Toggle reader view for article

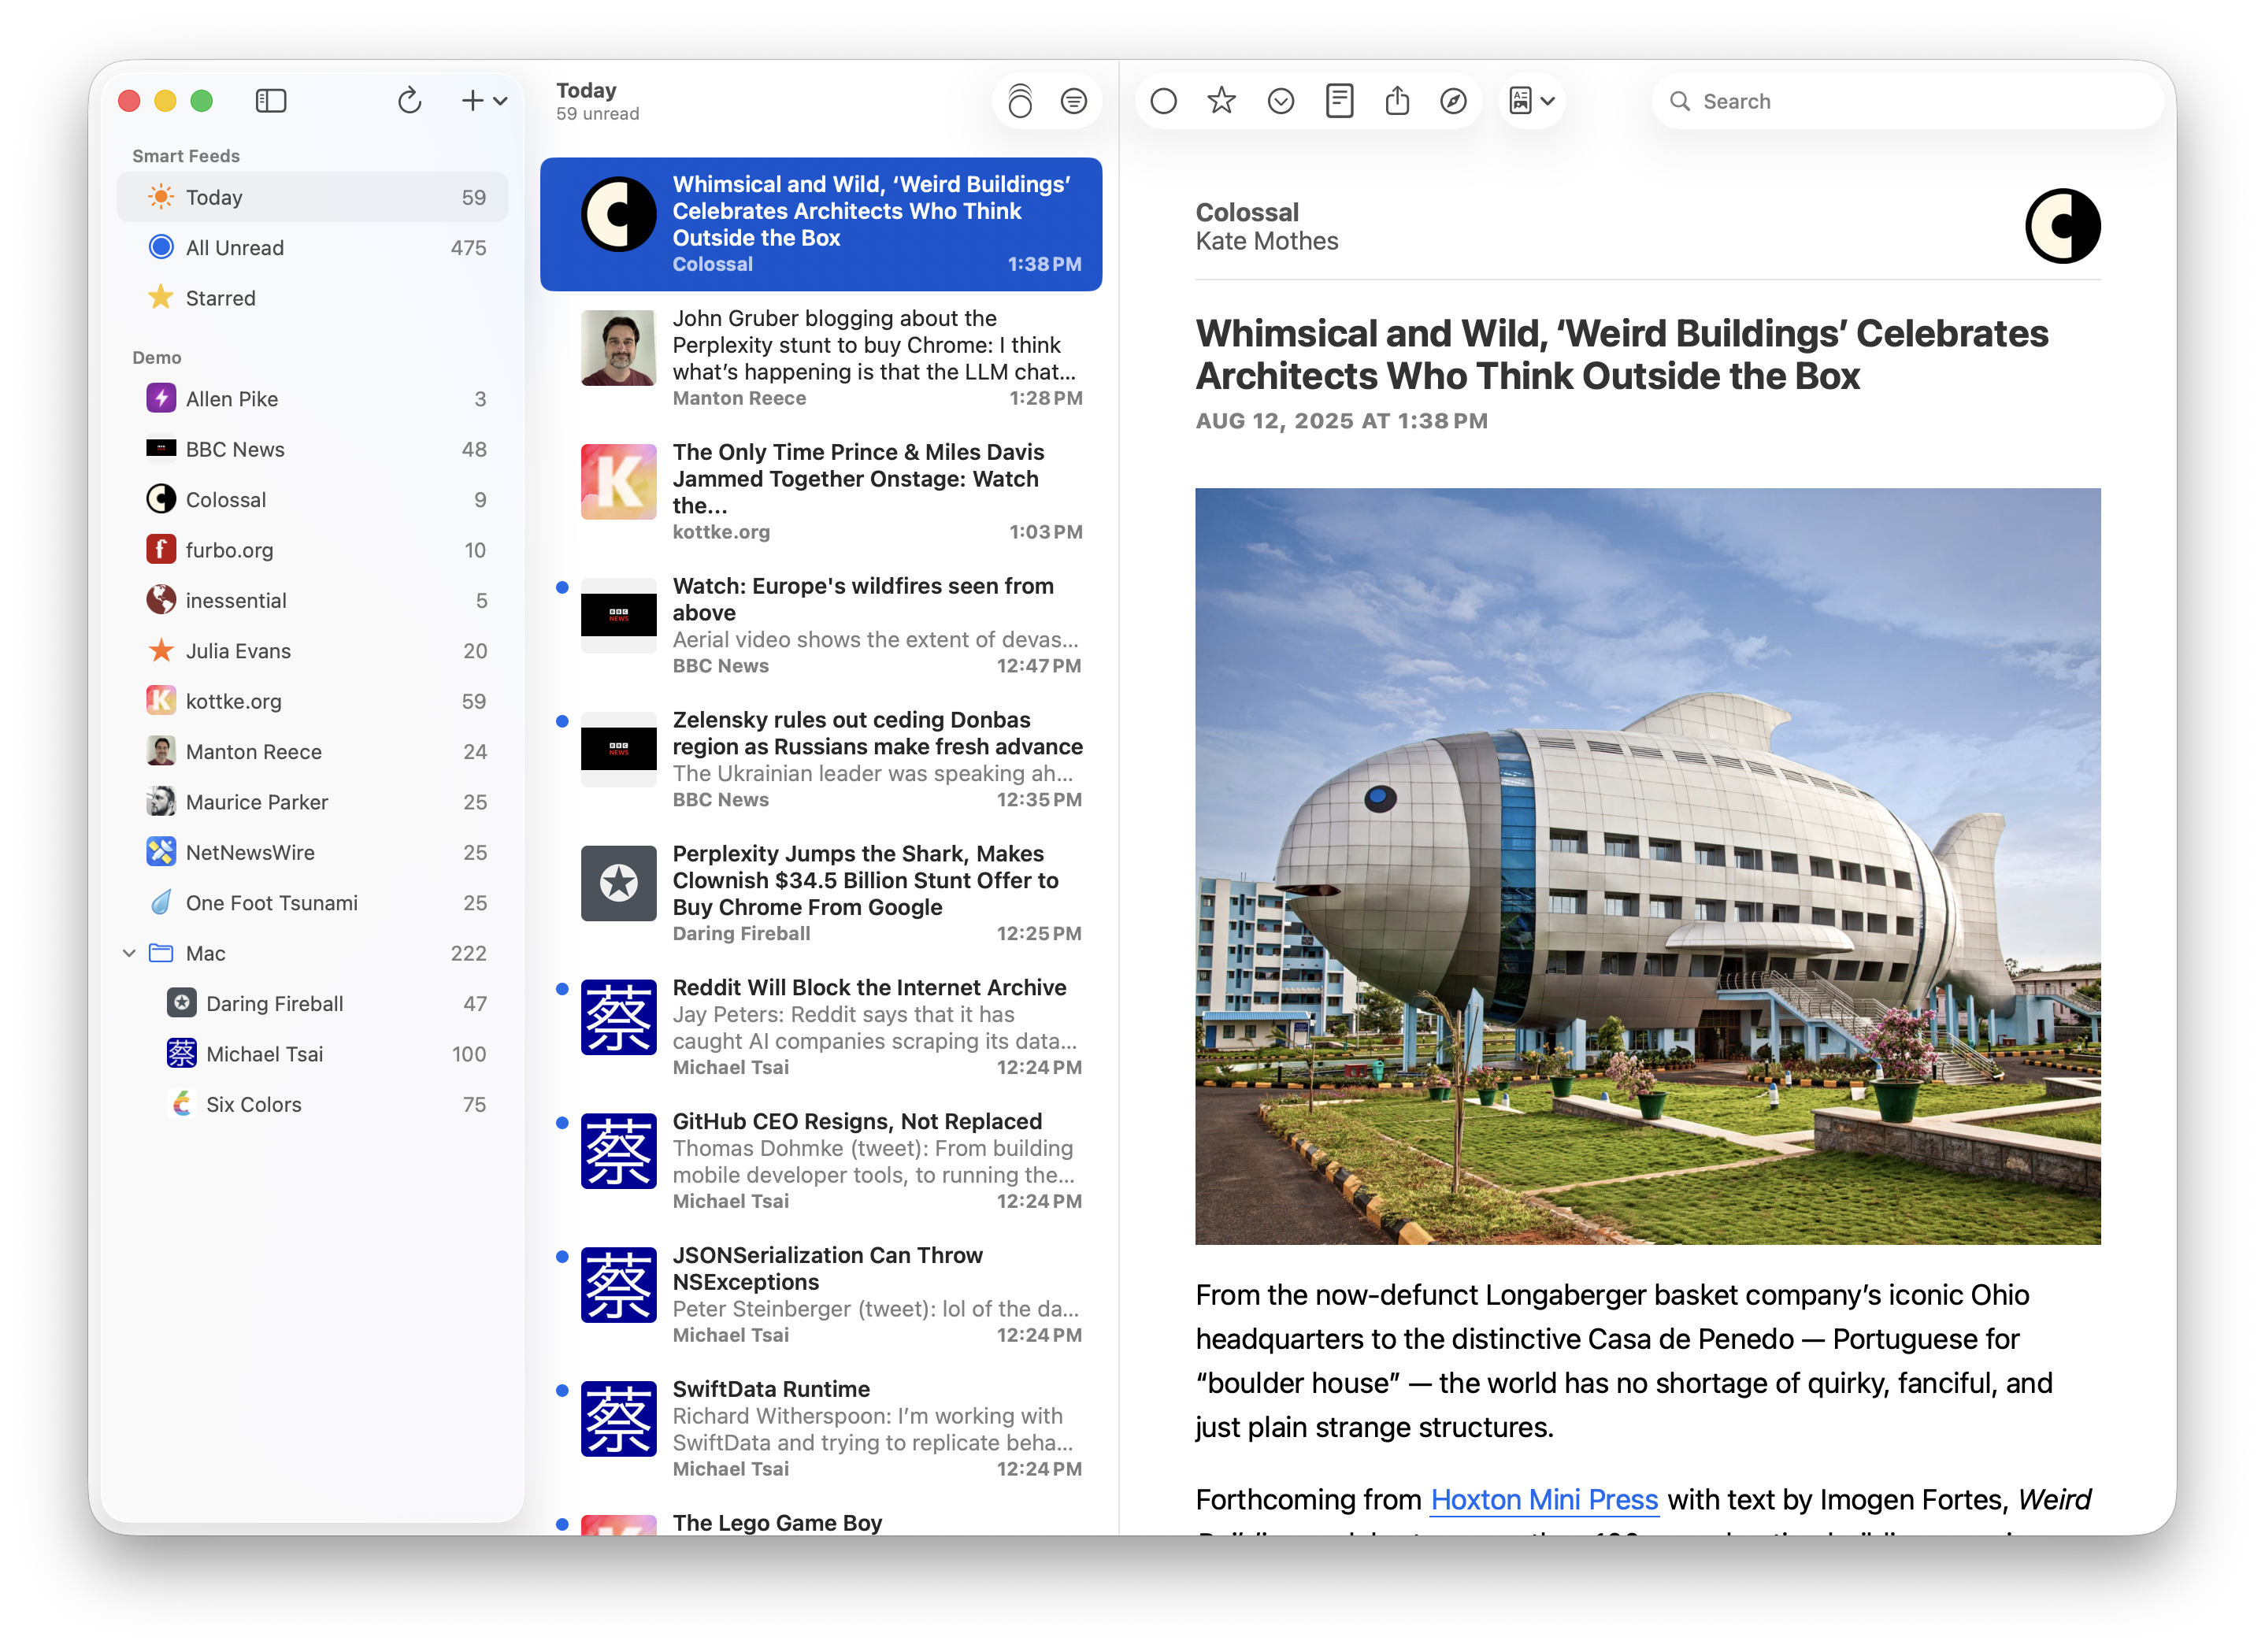tap(1339, 101)
